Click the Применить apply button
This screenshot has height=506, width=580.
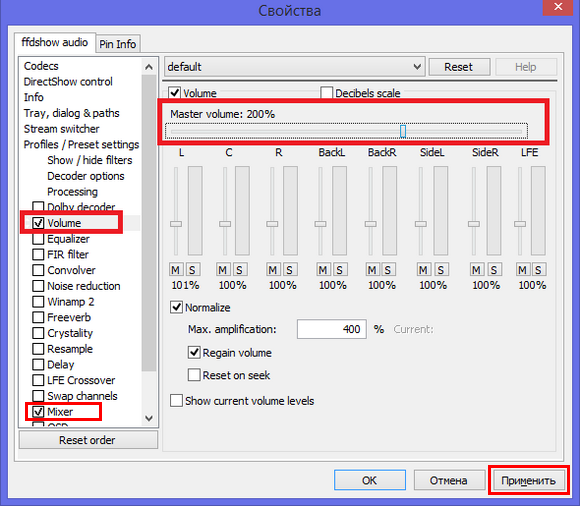pos(528,480)
